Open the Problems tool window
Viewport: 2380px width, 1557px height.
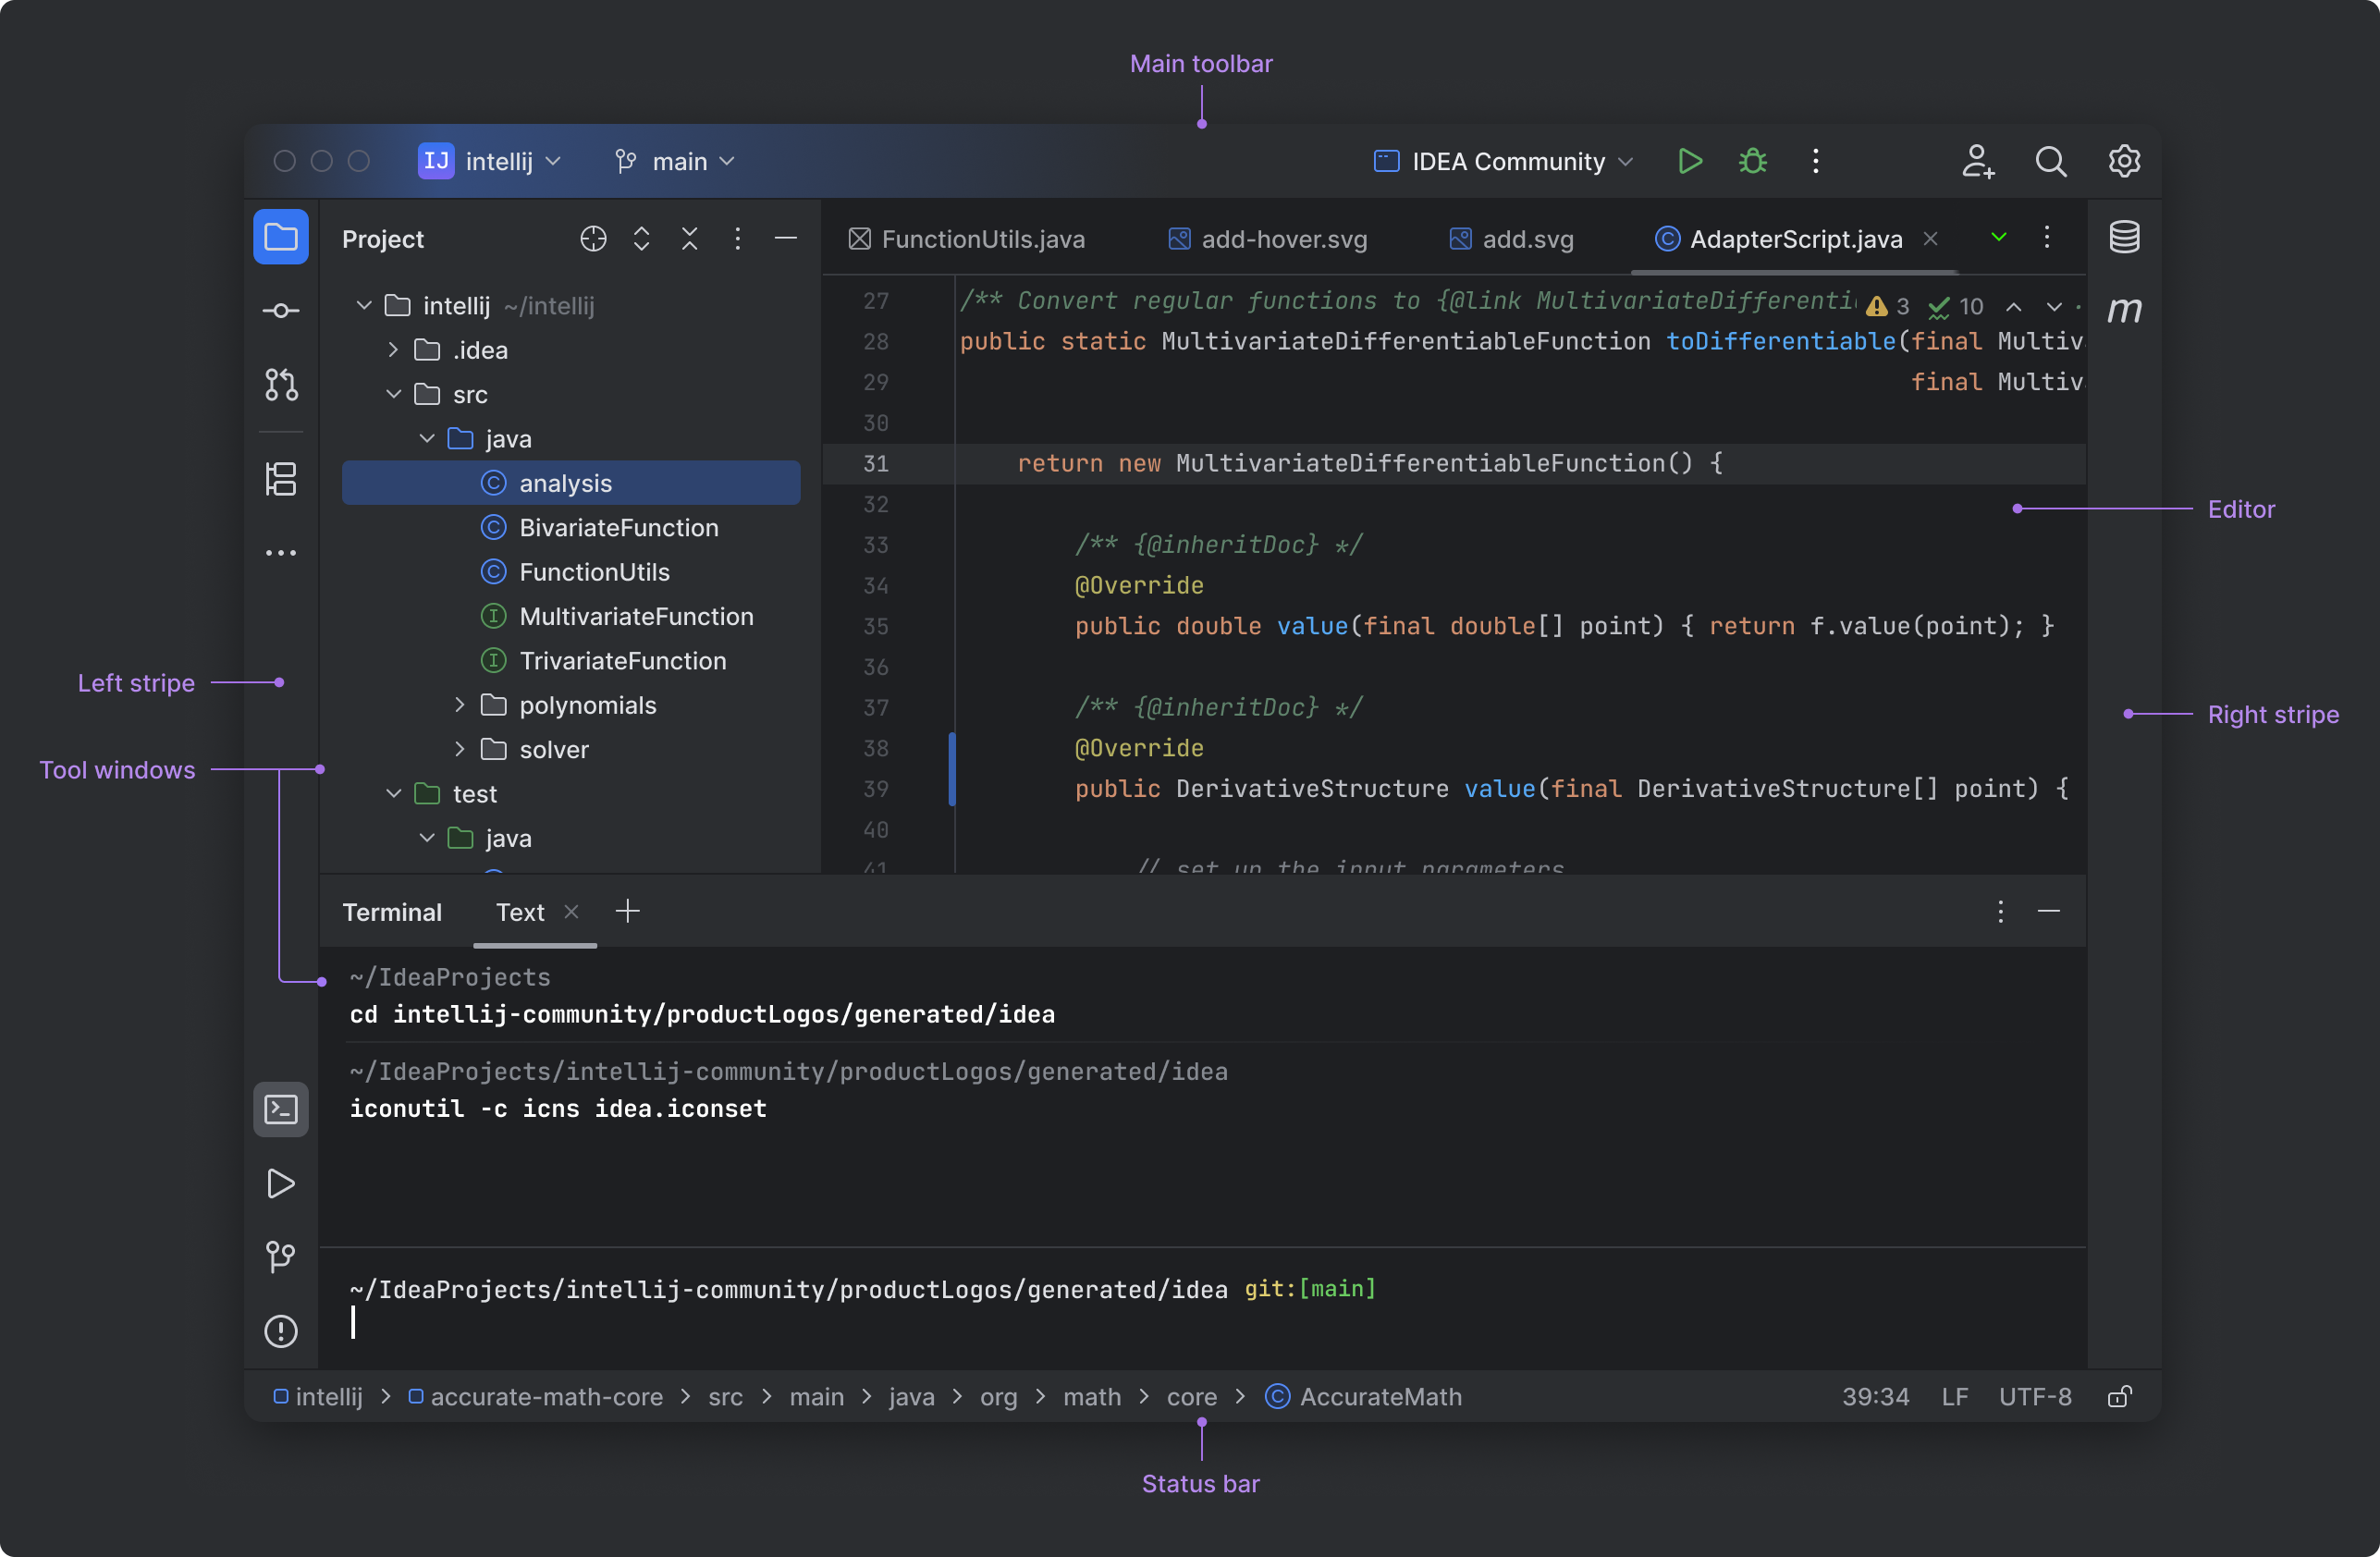click(281, 1331)
